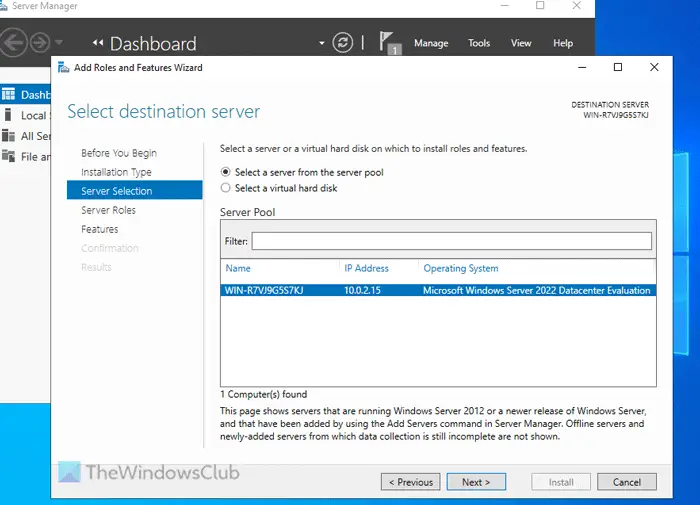Sort the server list by the Operating System column
This screenshot has height=505, width=700.
[461, 268]
